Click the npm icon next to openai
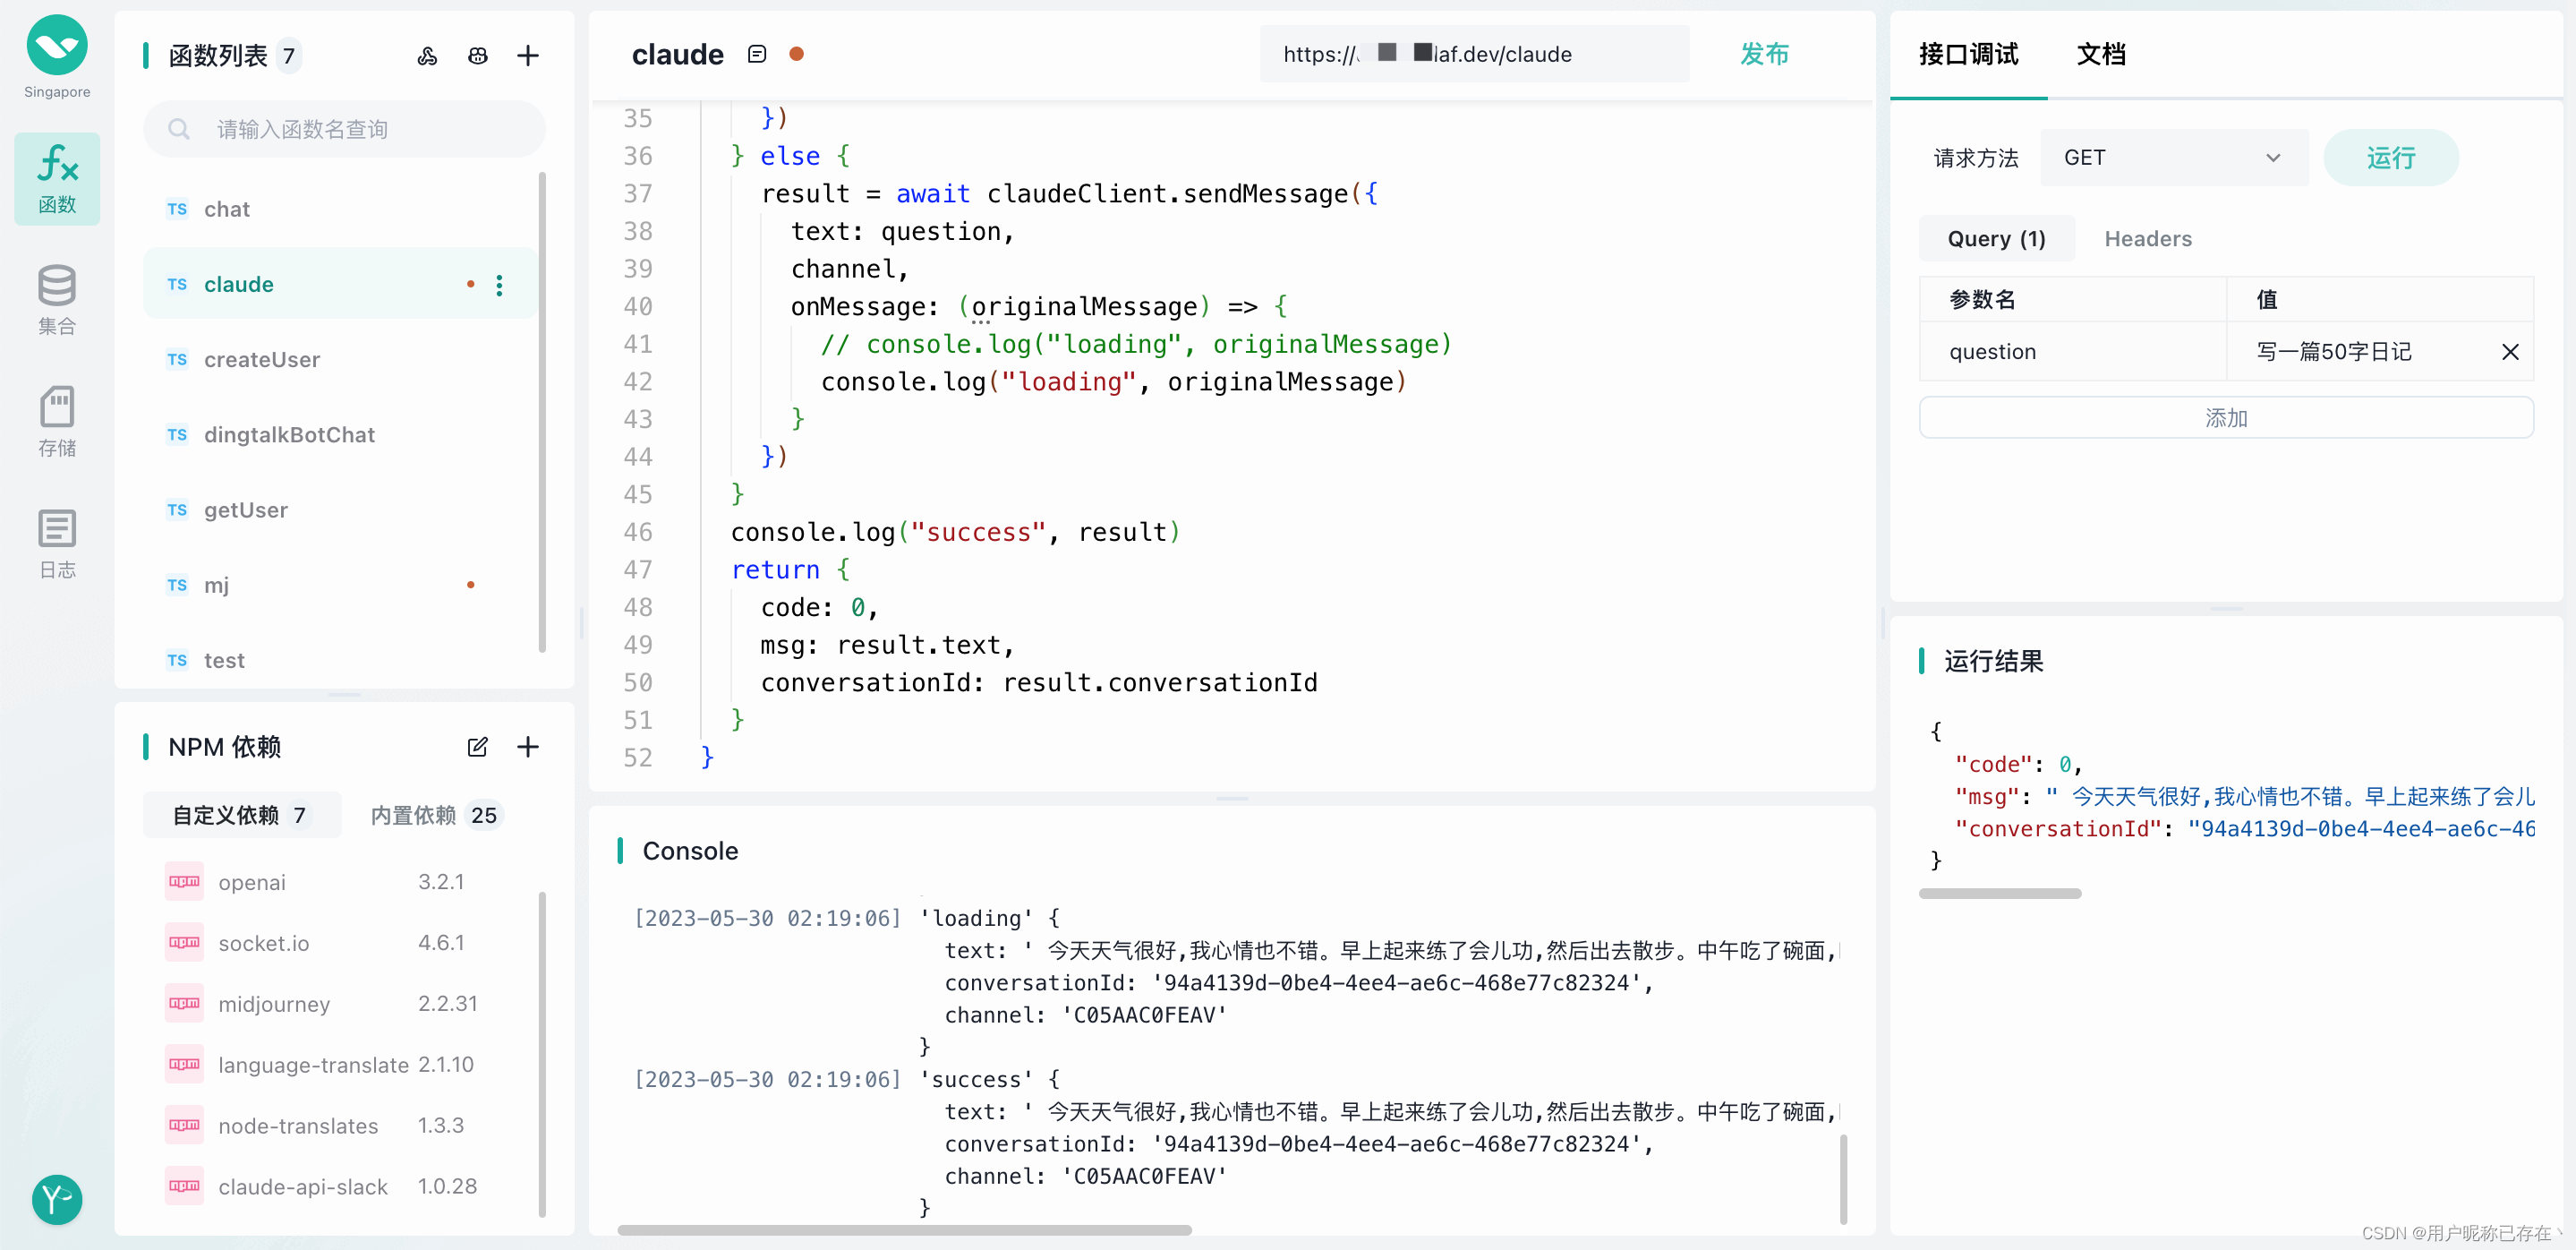Screen dimensions: 2576x1250 coord(184,881)
